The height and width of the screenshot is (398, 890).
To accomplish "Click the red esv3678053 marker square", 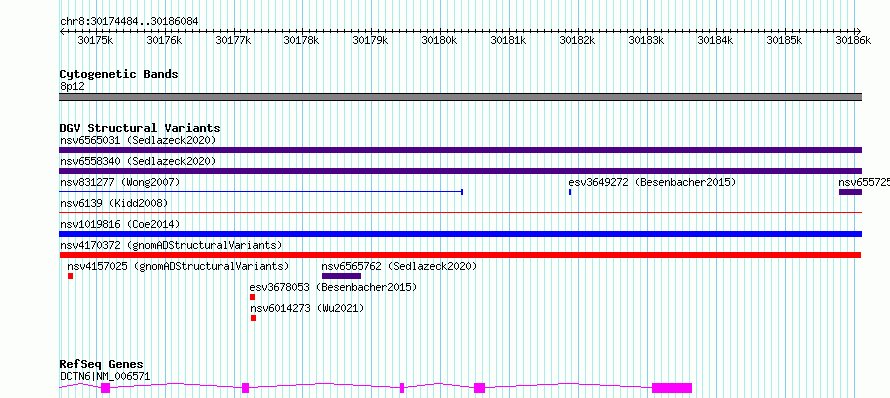I will (x=253, y=297).
